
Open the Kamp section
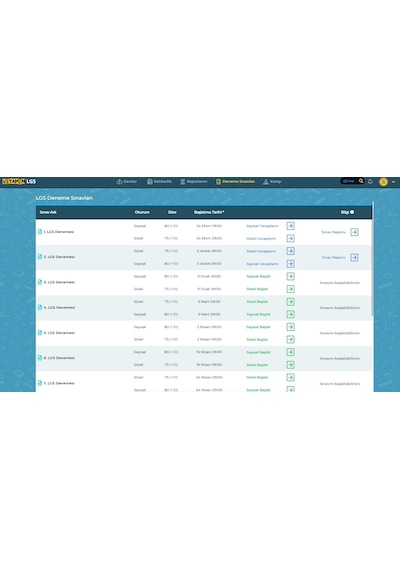(272, 181)
